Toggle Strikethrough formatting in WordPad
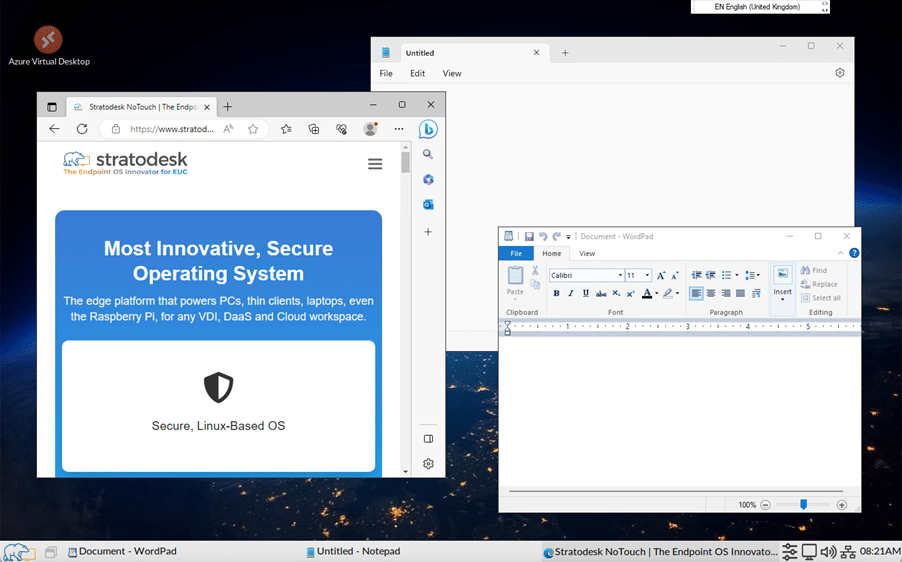902x562 pixels. pos(601,293)
